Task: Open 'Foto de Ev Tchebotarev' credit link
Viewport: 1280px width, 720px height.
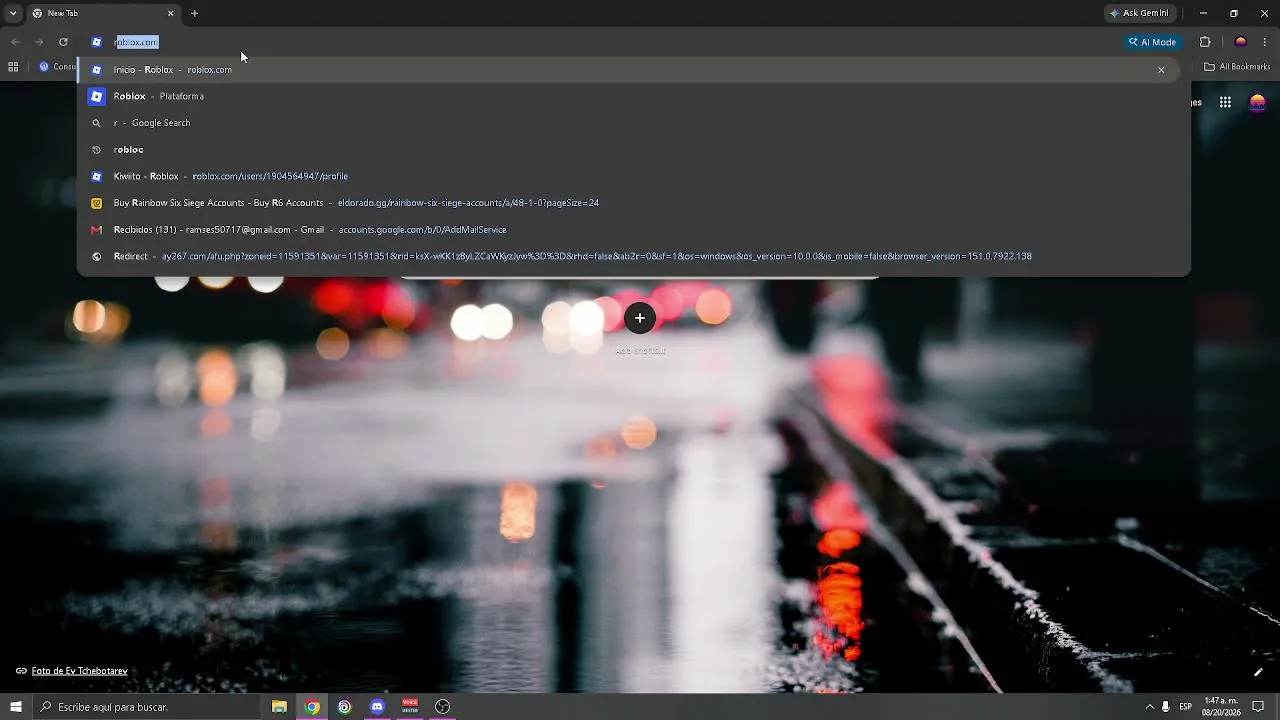Action: [79, 671]
